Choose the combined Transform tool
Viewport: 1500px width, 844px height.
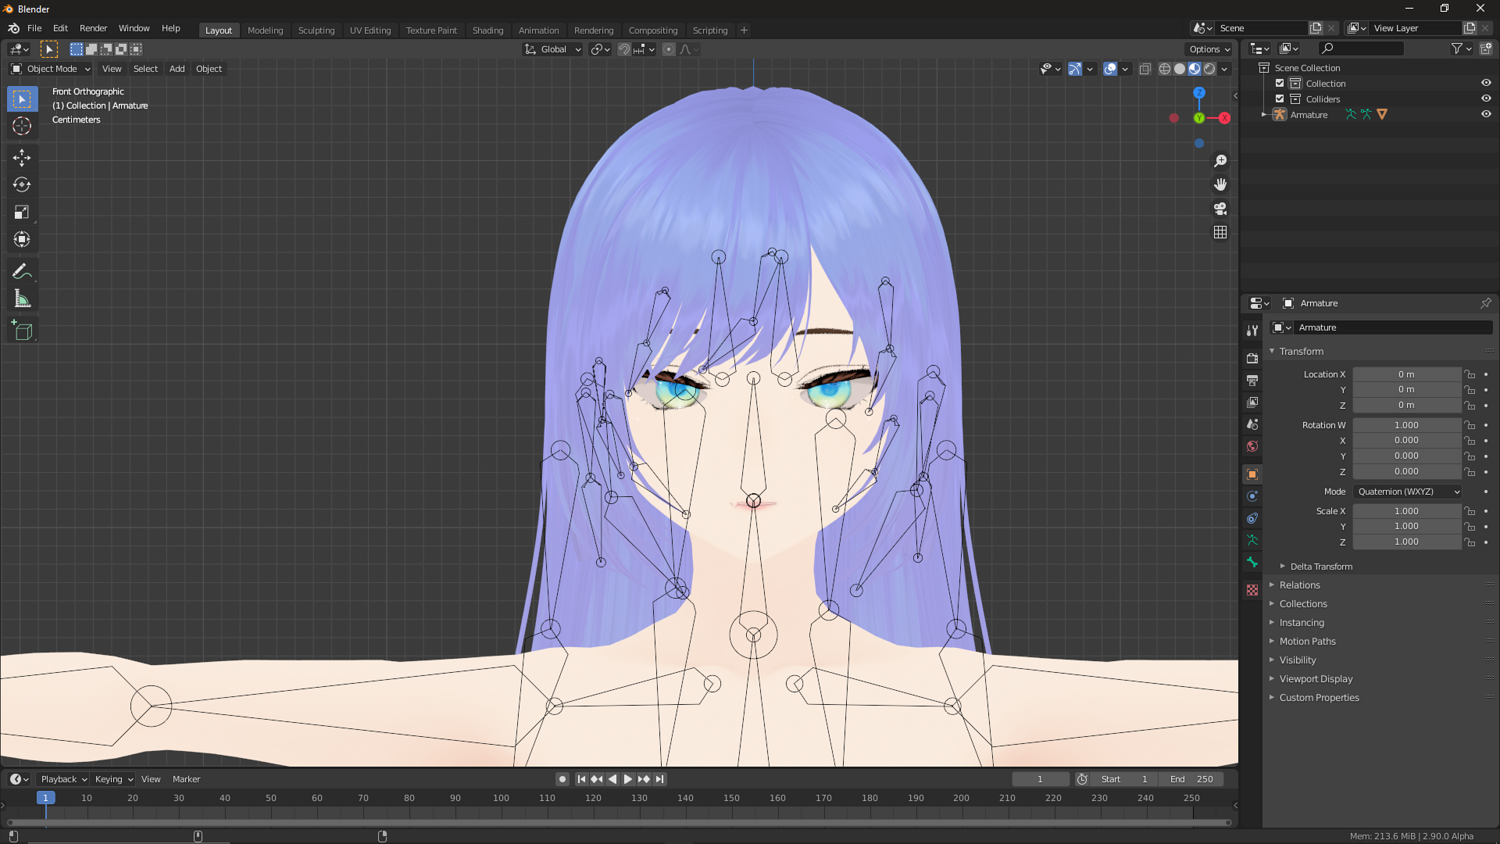click(x=22, y=239)
